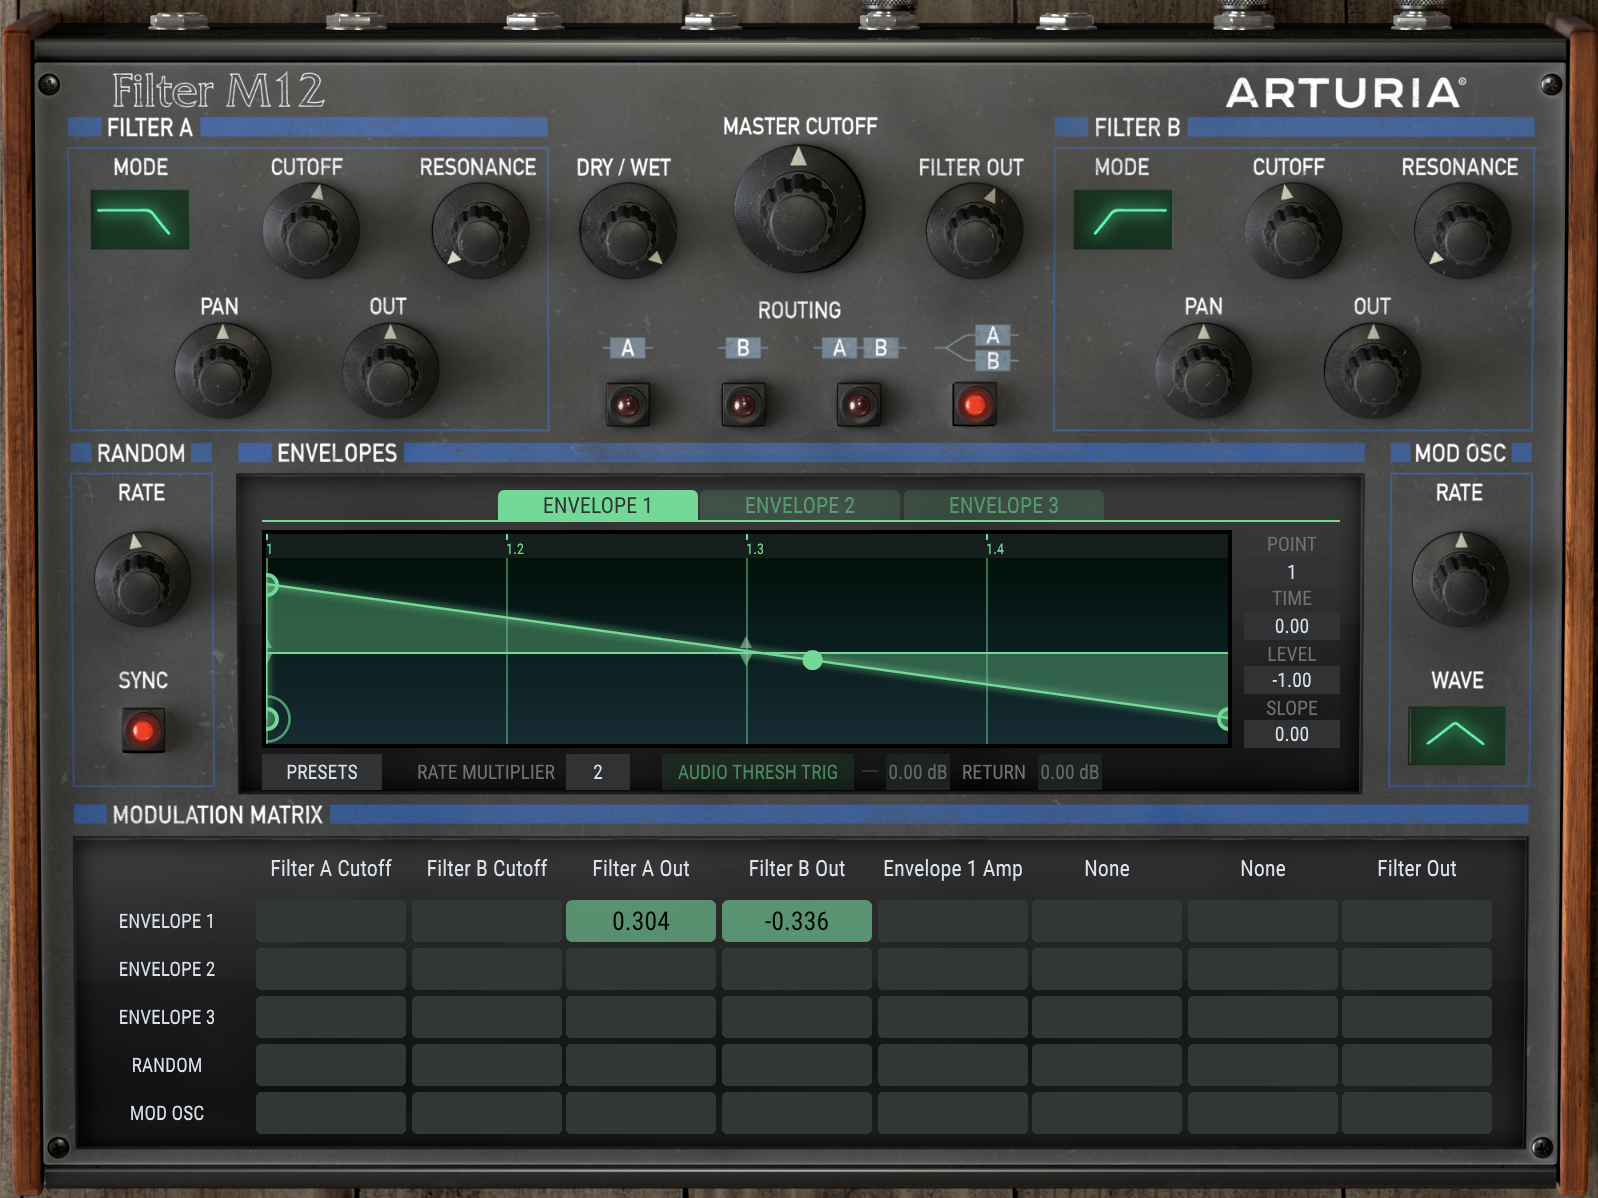
Task: Switch to the Envelope 2 tab
Action: click(x=799, y=505)
